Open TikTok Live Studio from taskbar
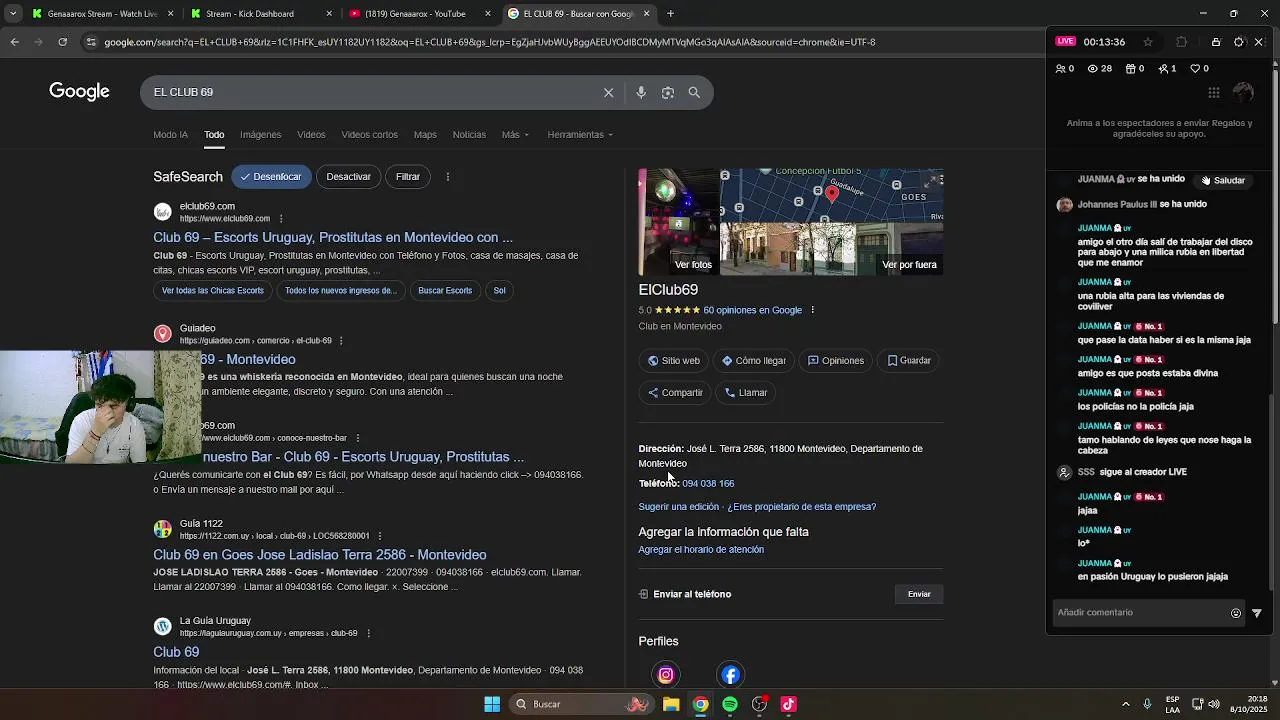1280x720 pixels. [x=789, y=704]
